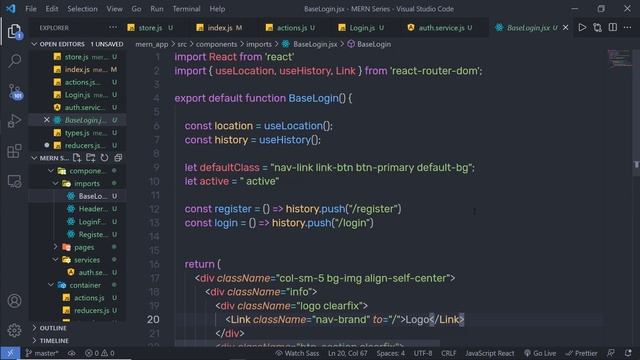
Task: Split the editor right
Action: pyautogui.click(x=613, y=27)
